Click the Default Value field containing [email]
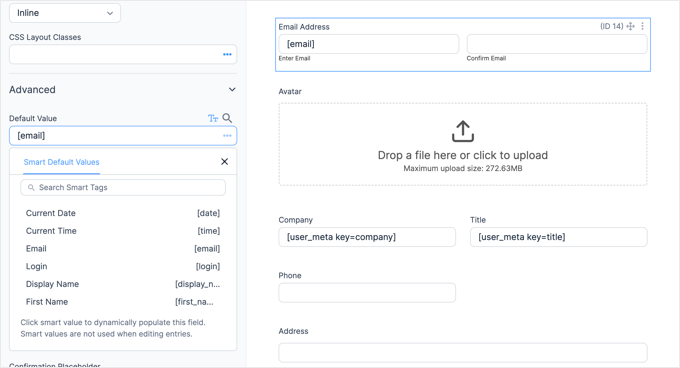This screenshot has width=680, height=368. click(x=123, y=136)
